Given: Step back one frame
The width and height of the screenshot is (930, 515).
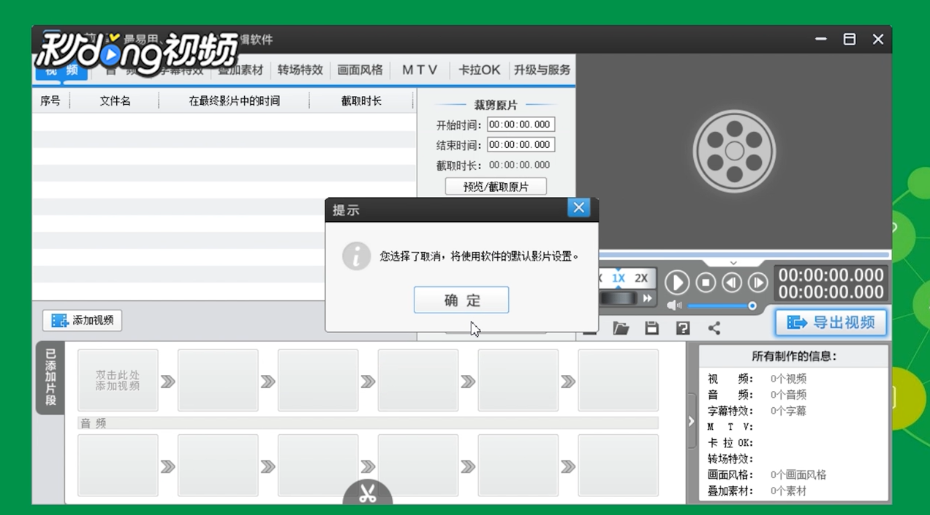Looking at the screenshot, I should click(732, 282).
